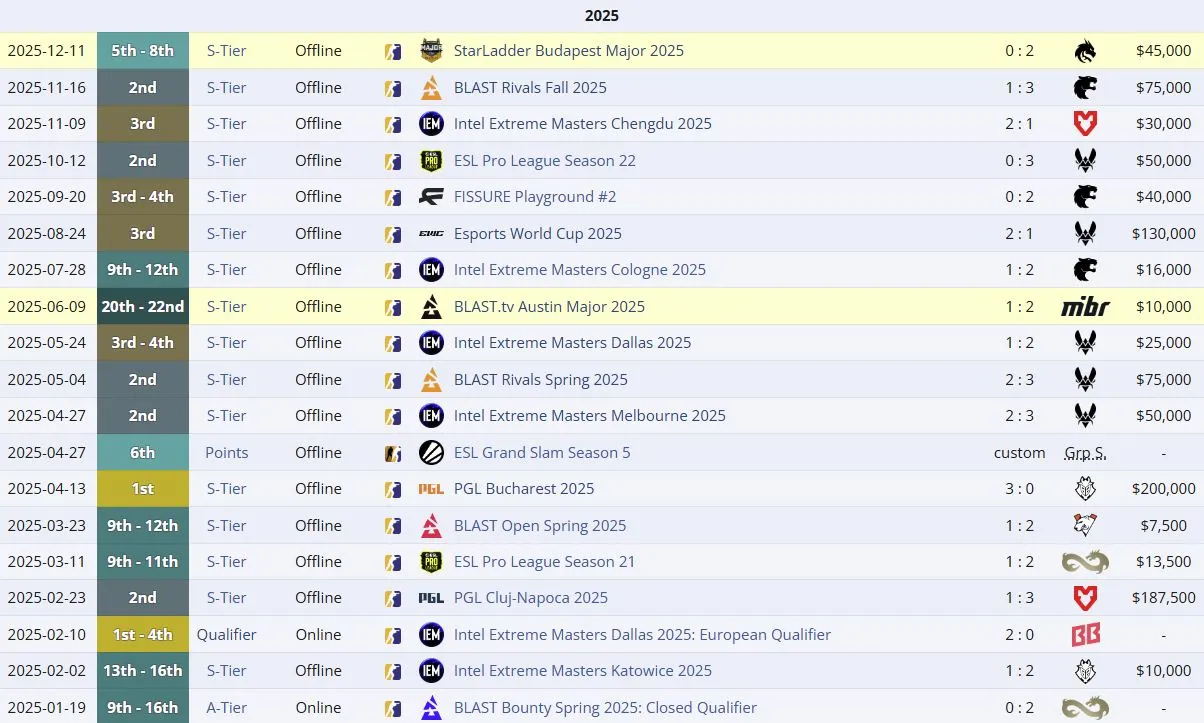Click the ESL Grand Slam Season 5 logo
The width and height of the screenshot is (1204, 723).
pyautogui.click(x=431, y=453)
